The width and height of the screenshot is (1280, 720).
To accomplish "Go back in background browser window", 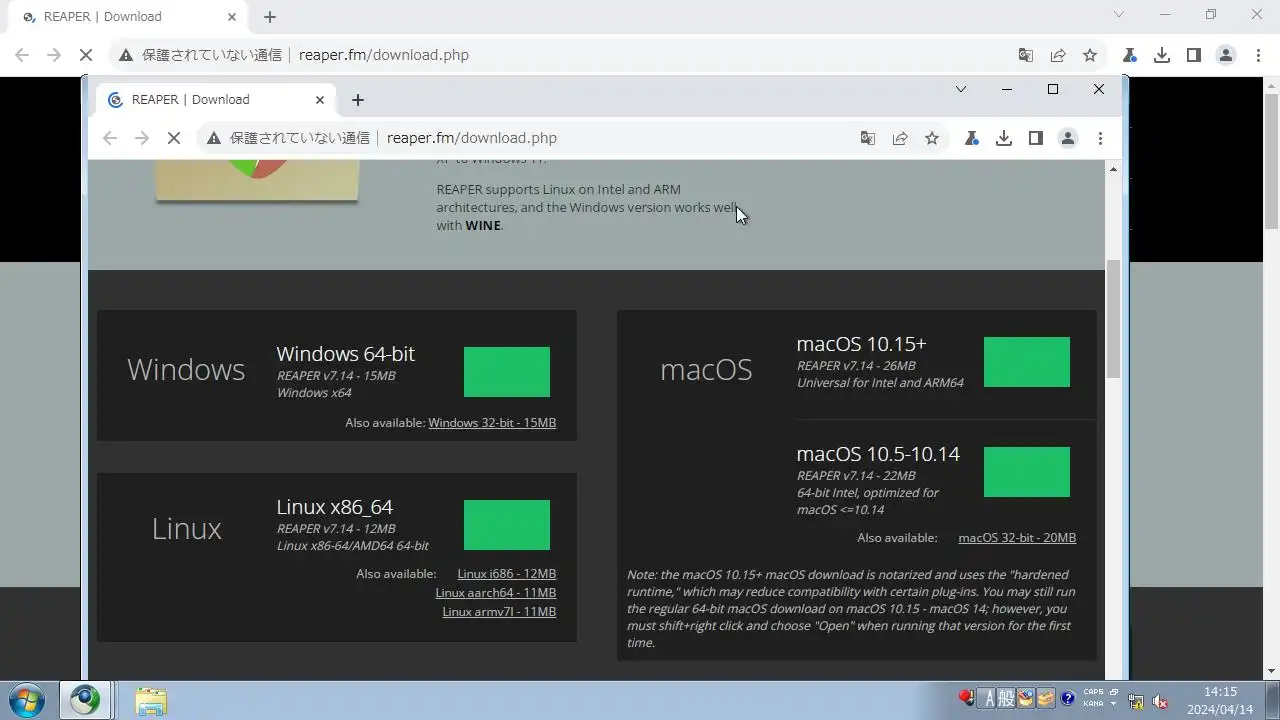I will tap(22, 55).
